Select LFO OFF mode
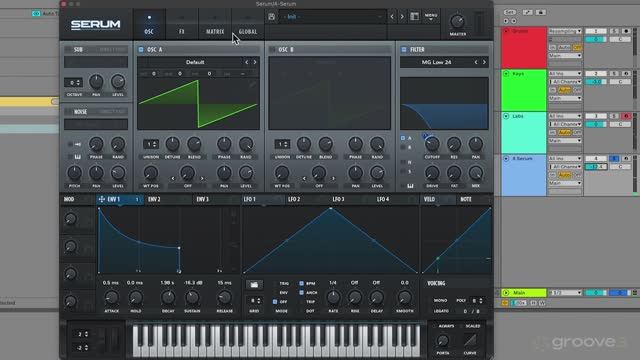Screen dimensions: 640x360 point(275,302)
